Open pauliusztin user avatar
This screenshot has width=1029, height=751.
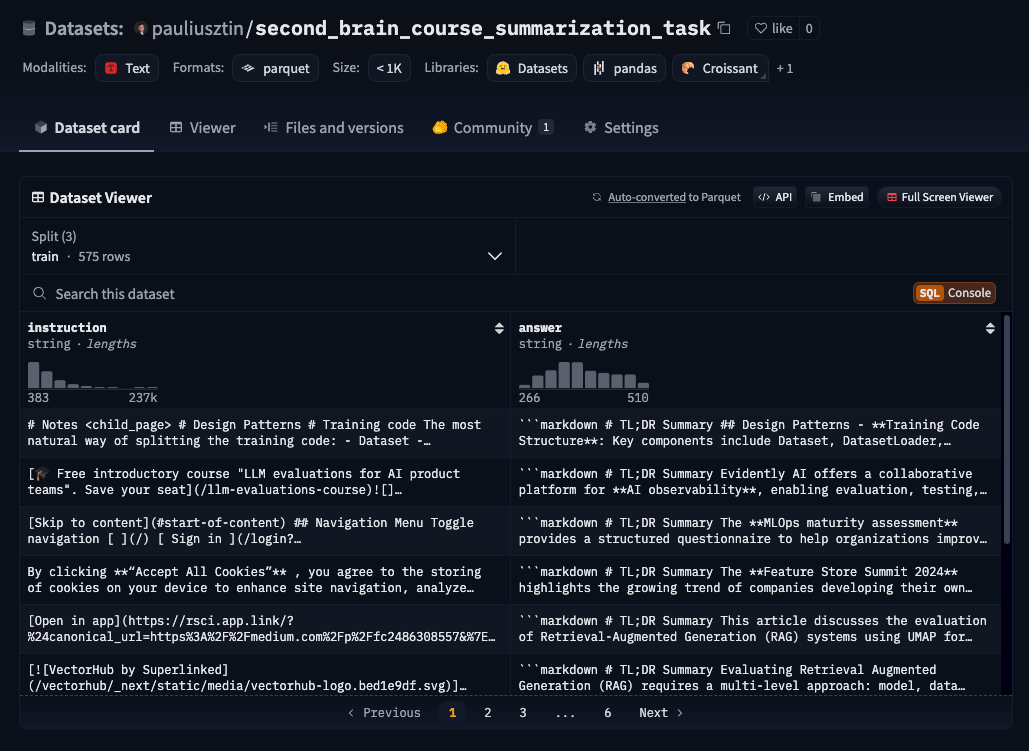pyautogui.click(x=140, y=28)
